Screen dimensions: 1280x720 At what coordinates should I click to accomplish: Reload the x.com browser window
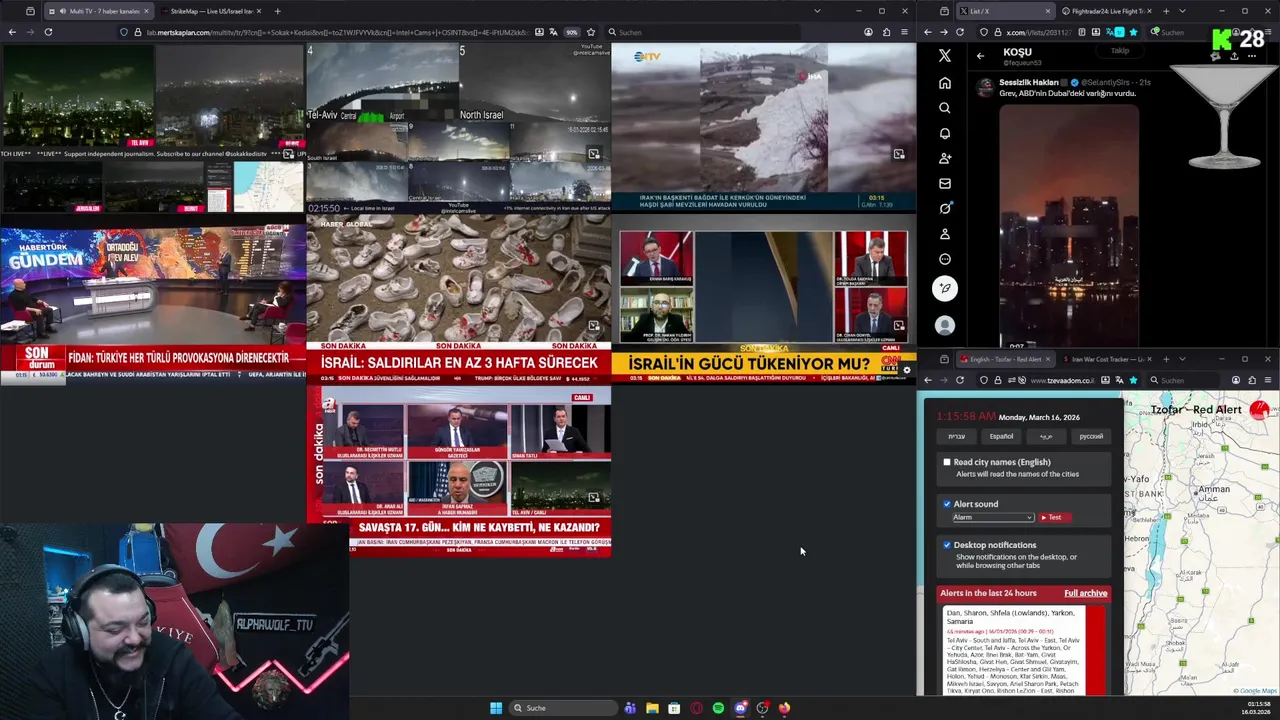[x=960, y=32]
